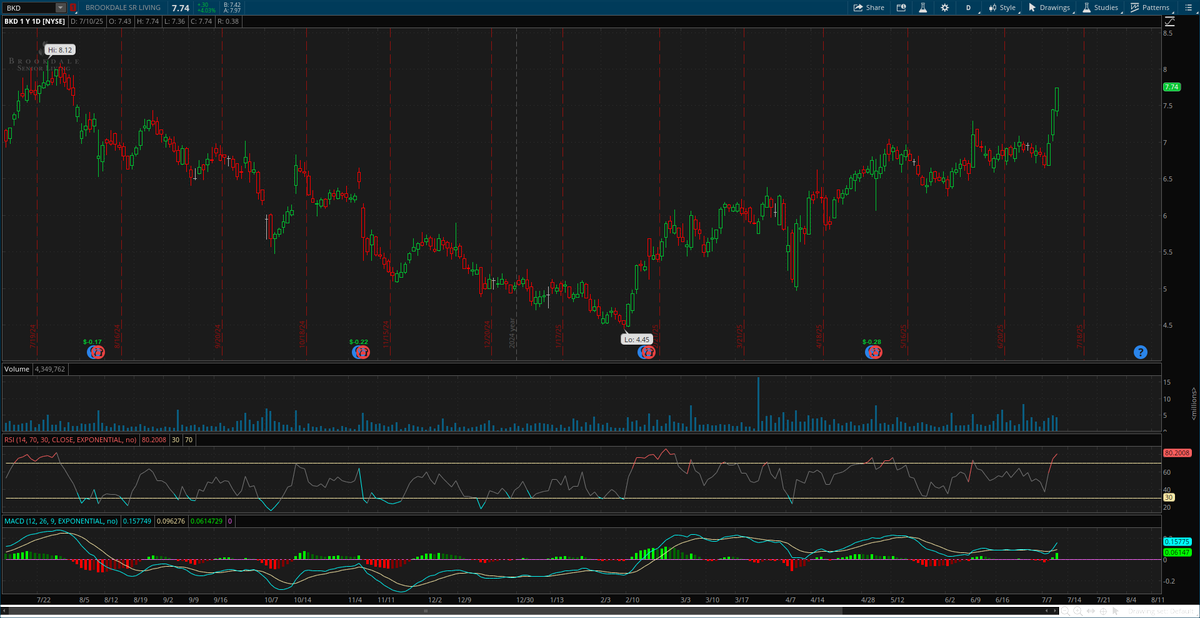Select the MACD (12, 26, 9, EXPONENTIAL, no) label
This screenshot has height=618, width=1200.
click(x=61, y=521)
